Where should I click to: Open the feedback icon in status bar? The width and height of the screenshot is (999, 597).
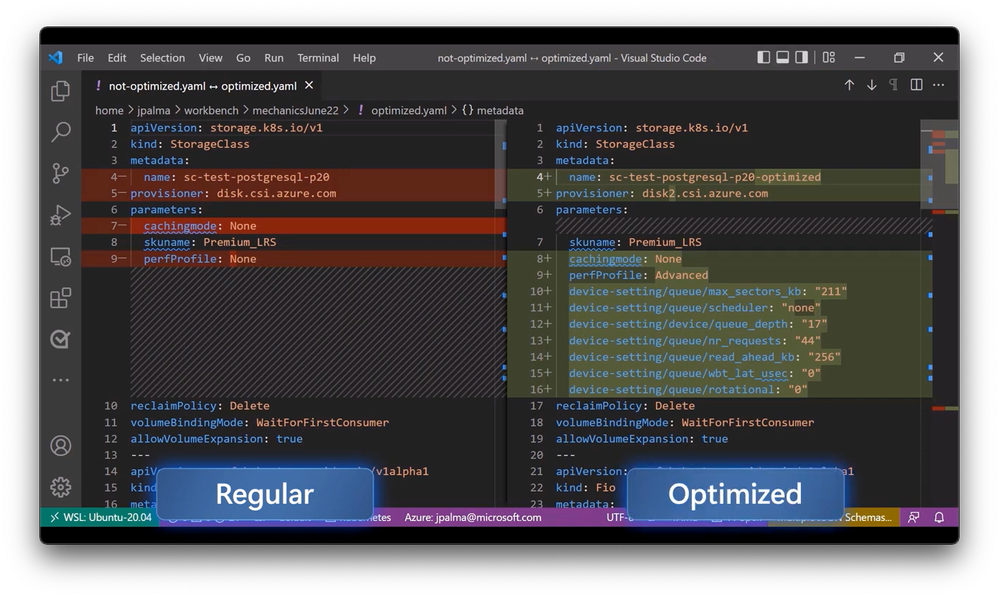click(914, 517)
